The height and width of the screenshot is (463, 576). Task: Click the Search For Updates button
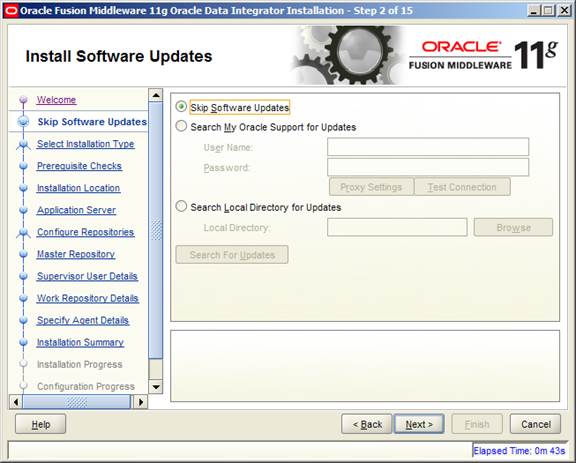click(x=232, y=255)
